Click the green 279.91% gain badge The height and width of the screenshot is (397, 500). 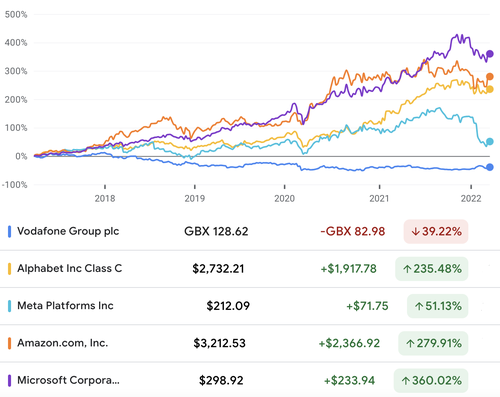tap(433, 343)
